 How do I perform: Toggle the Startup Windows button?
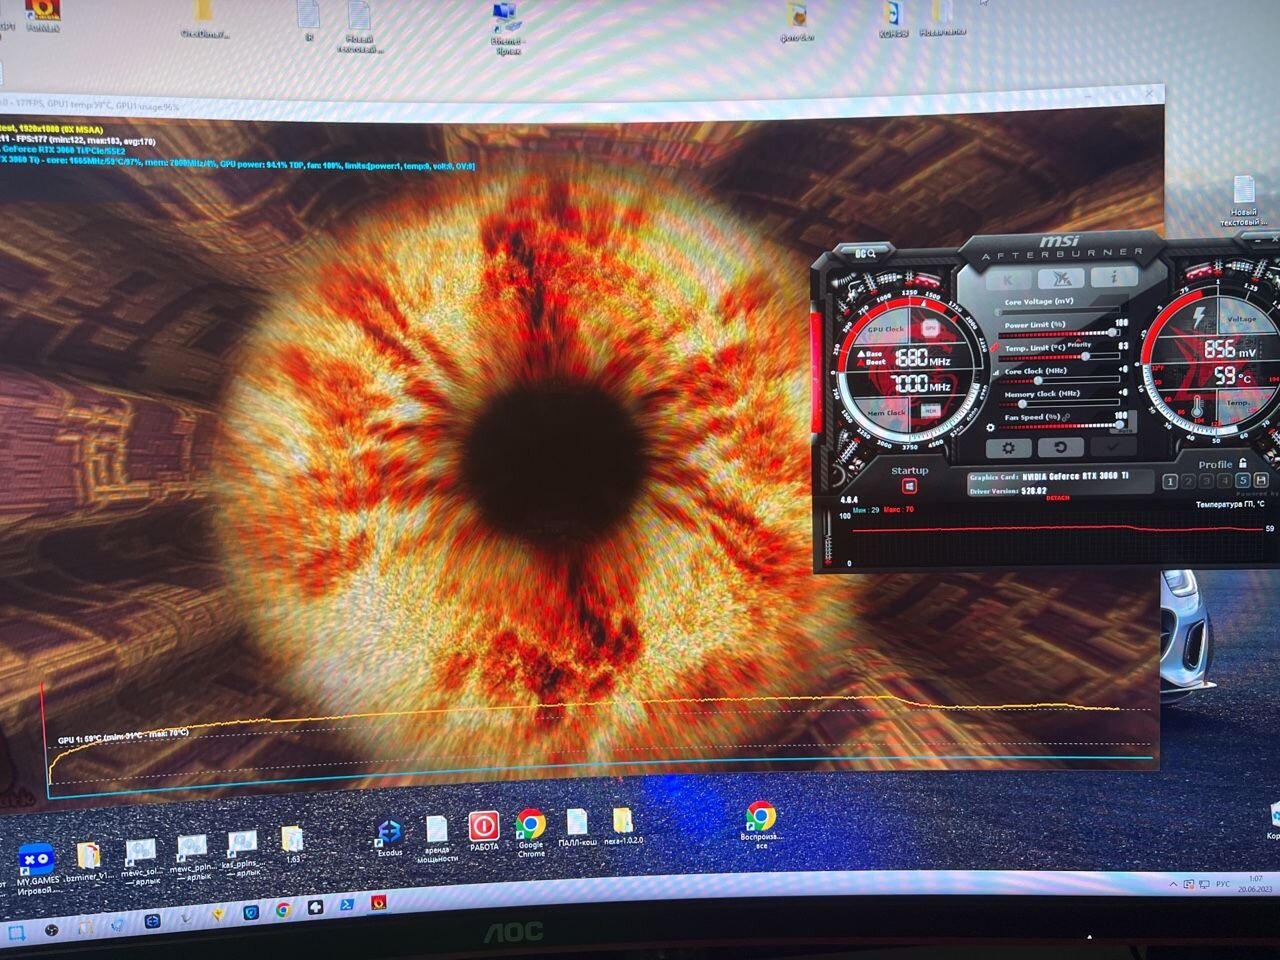pos(909,486)
